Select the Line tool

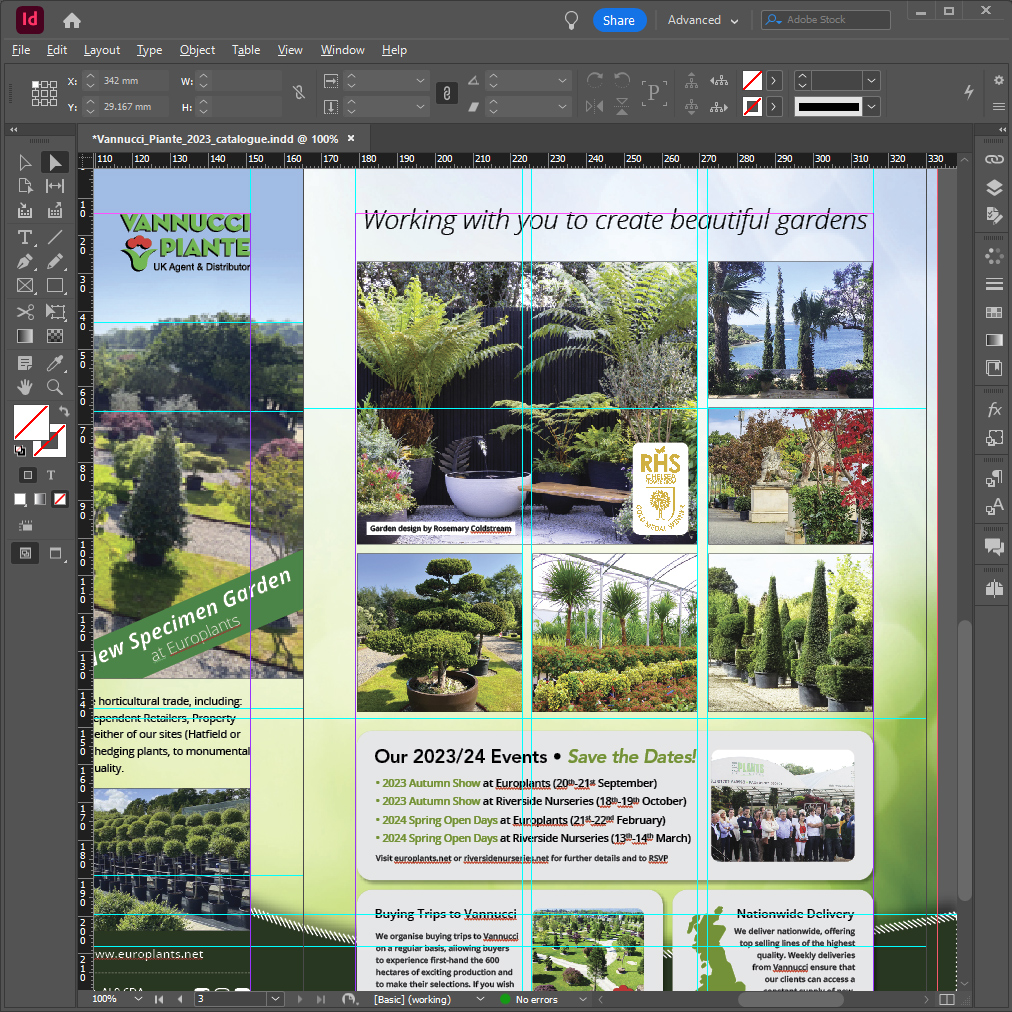coord(55,237)
